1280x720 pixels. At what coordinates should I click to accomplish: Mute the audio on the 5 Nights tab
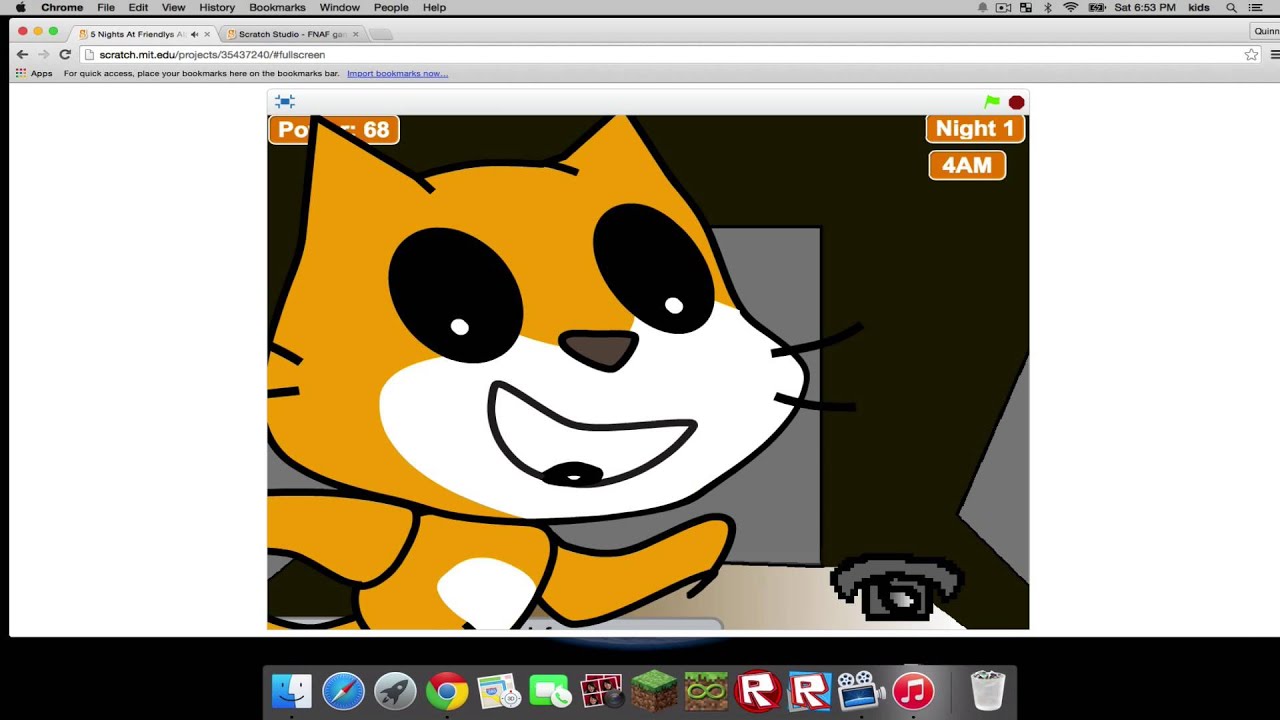194,34
